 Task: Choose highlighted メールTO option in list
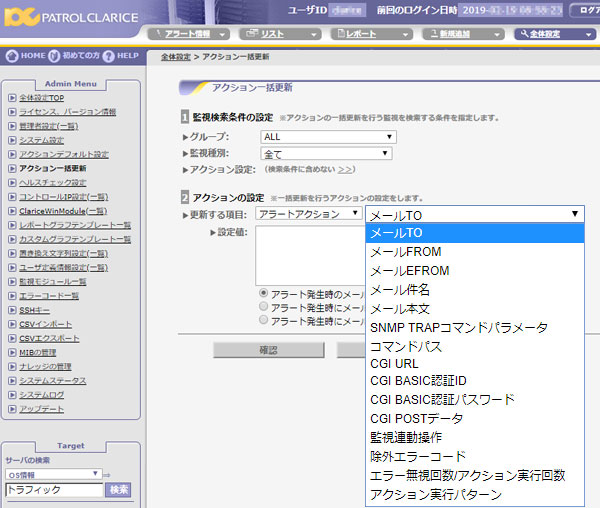click(475, 233)
